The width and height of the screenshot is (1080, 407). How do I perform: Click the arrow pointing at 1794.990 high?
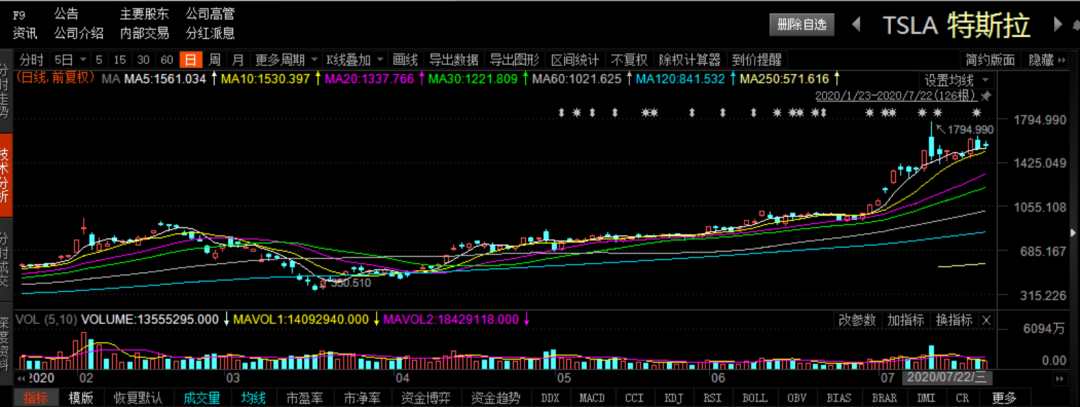tap(940, 127)
